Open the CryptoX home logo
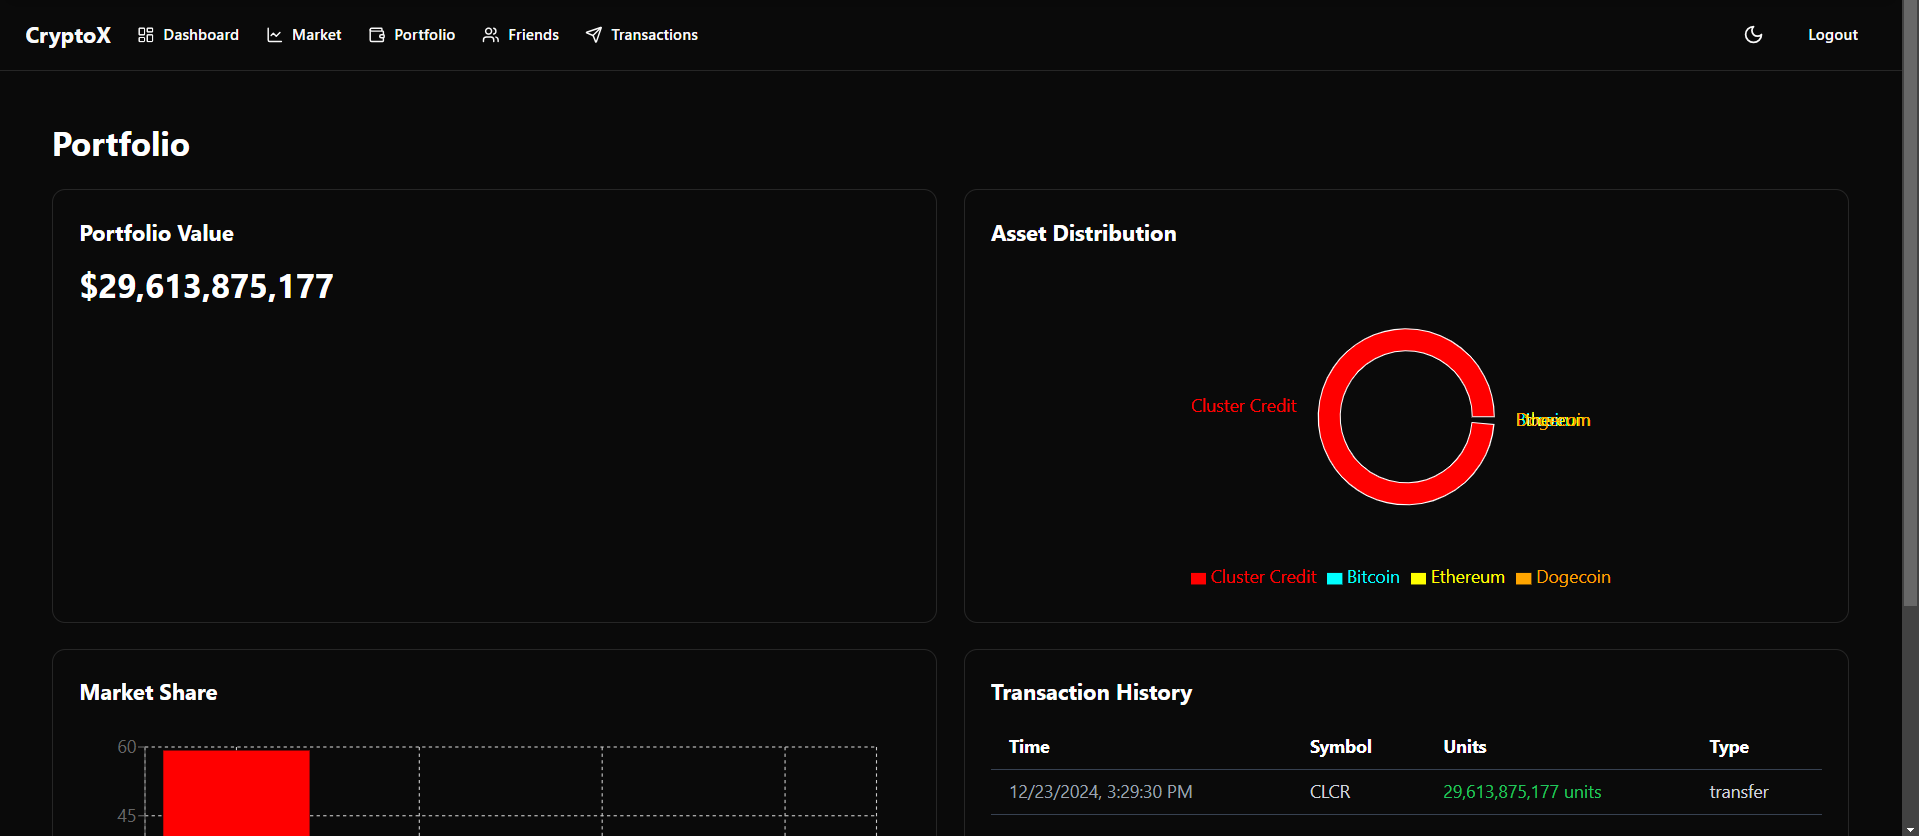This screenshot has width=1919, height=836. tap(68, 35)
